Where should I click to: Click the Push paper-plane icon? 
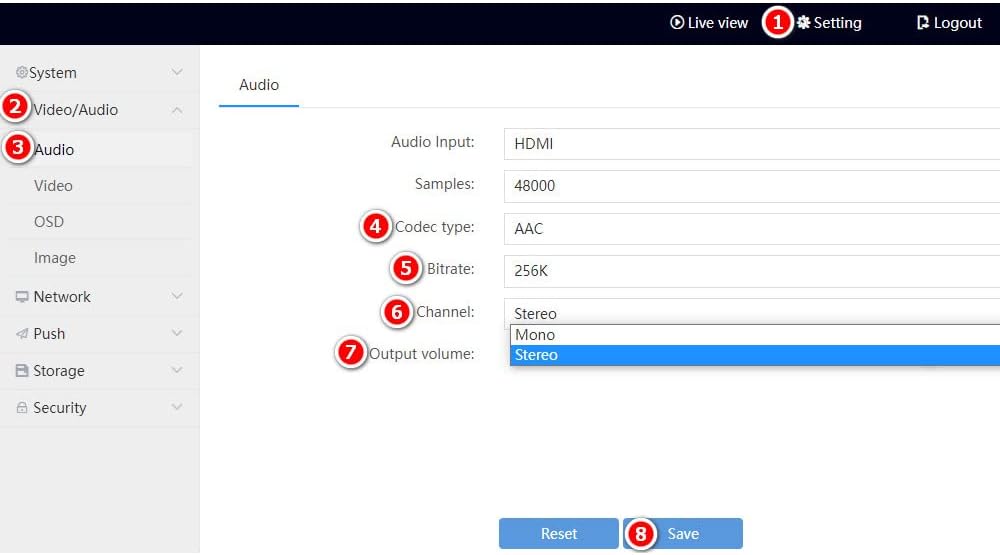click(x=22, y=334)
